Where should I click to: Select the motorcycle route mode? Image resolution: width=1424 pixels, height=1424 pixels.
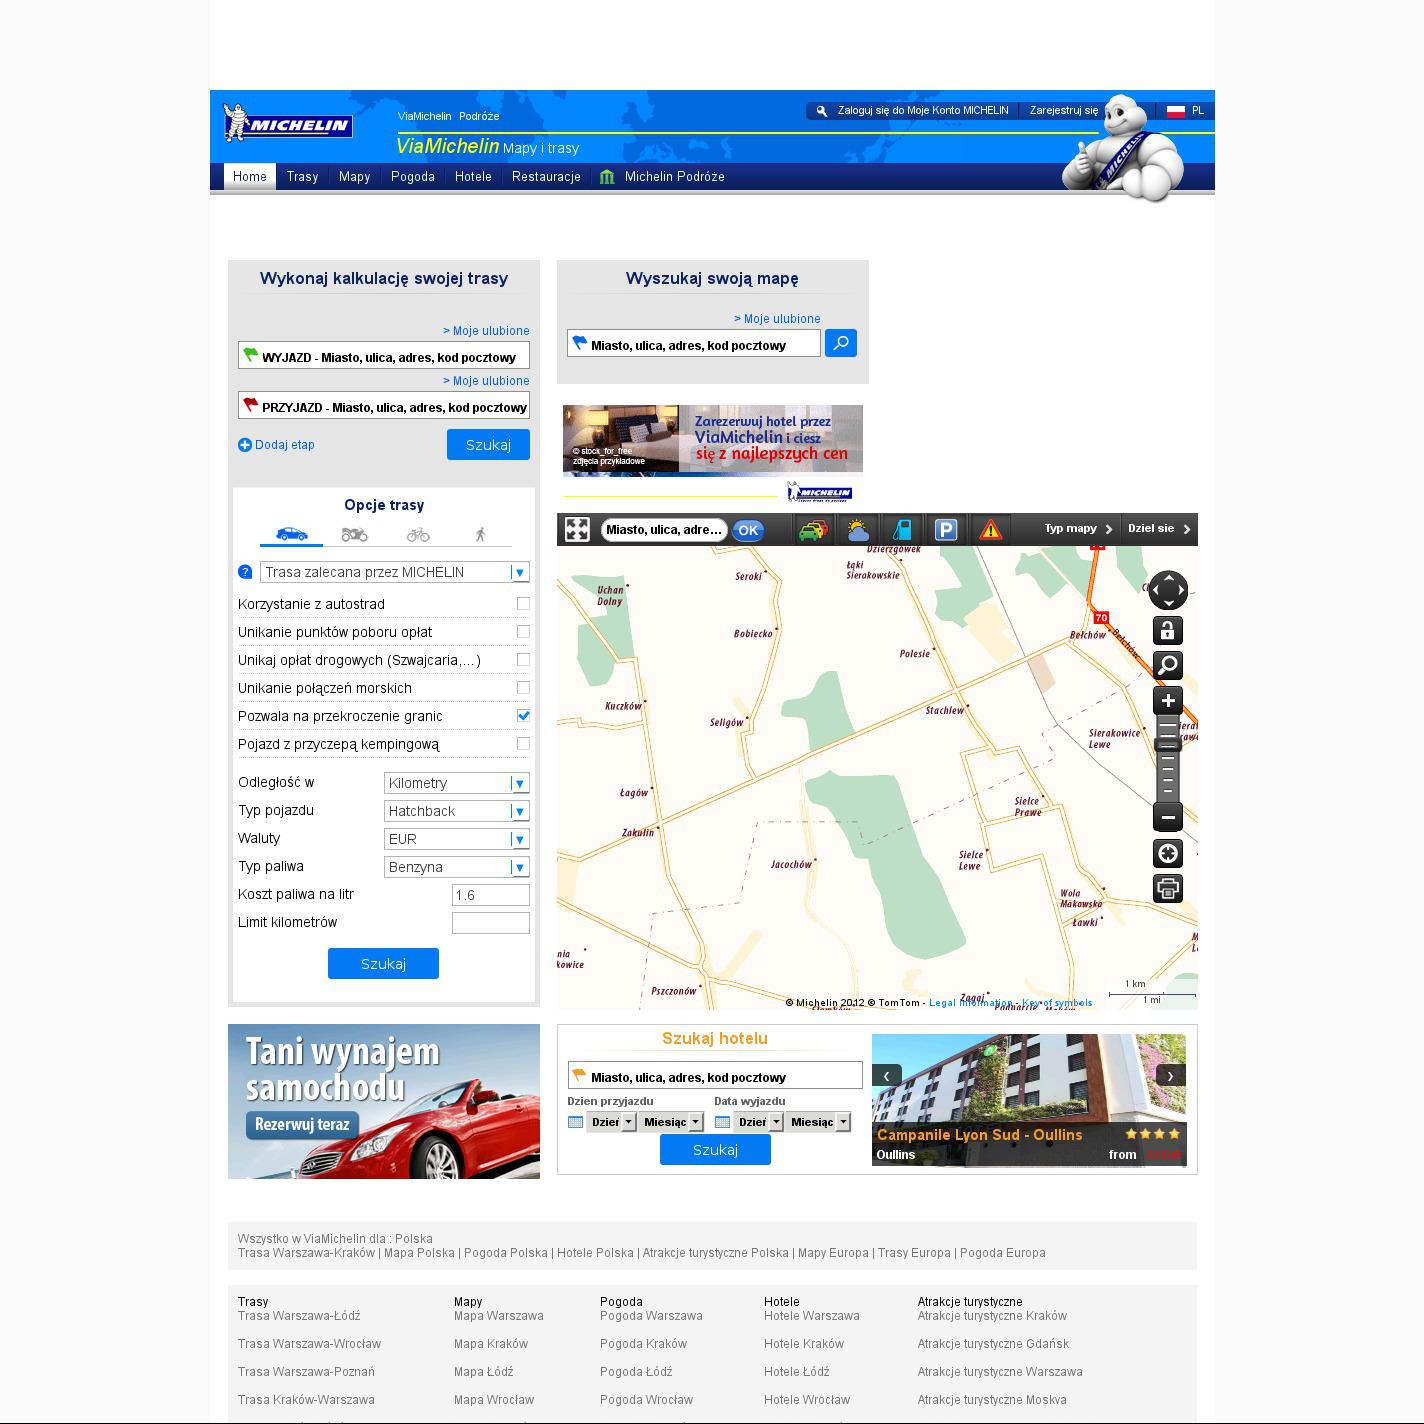pyautogui.click(x=354, y=535)
